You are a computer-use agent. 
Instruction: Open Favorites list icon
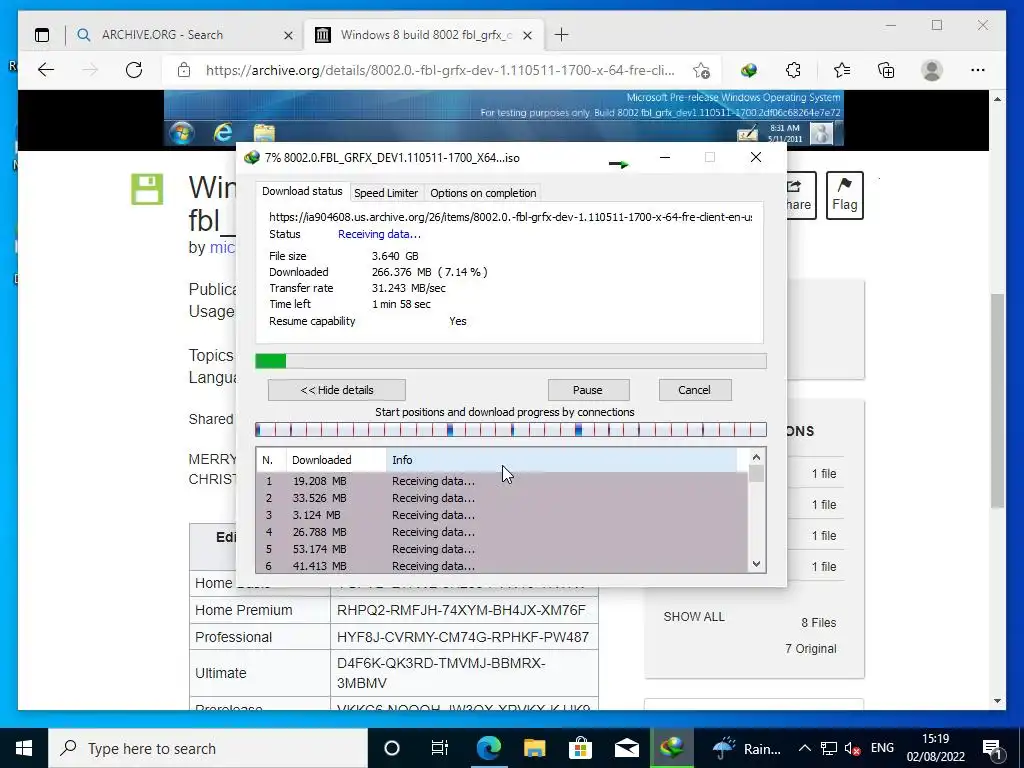pos(842,70)
